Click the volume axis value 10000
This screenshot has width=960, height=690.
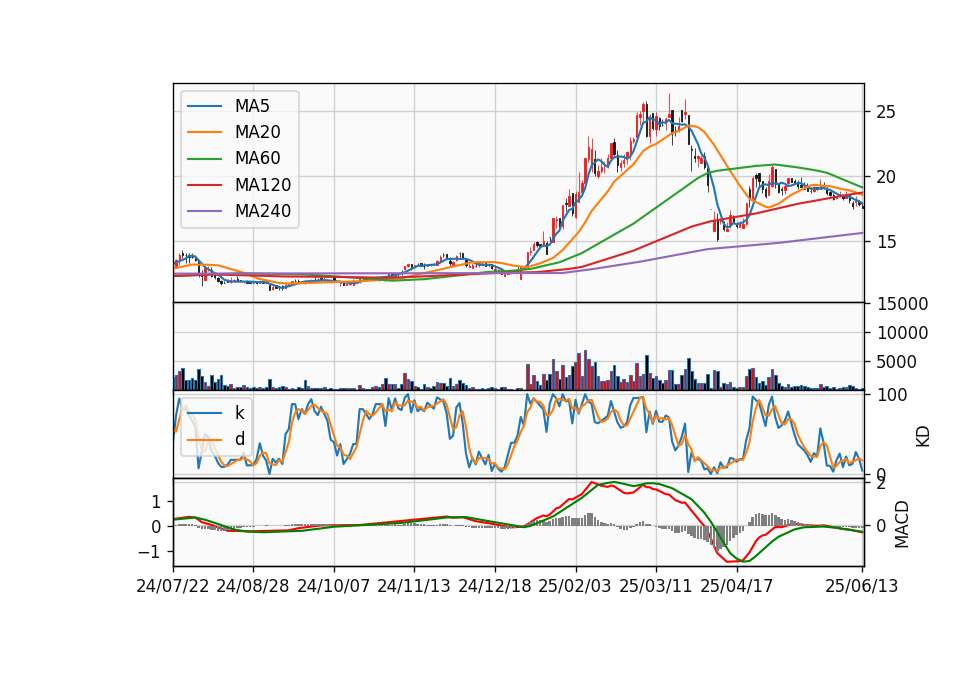coord(902,333)
